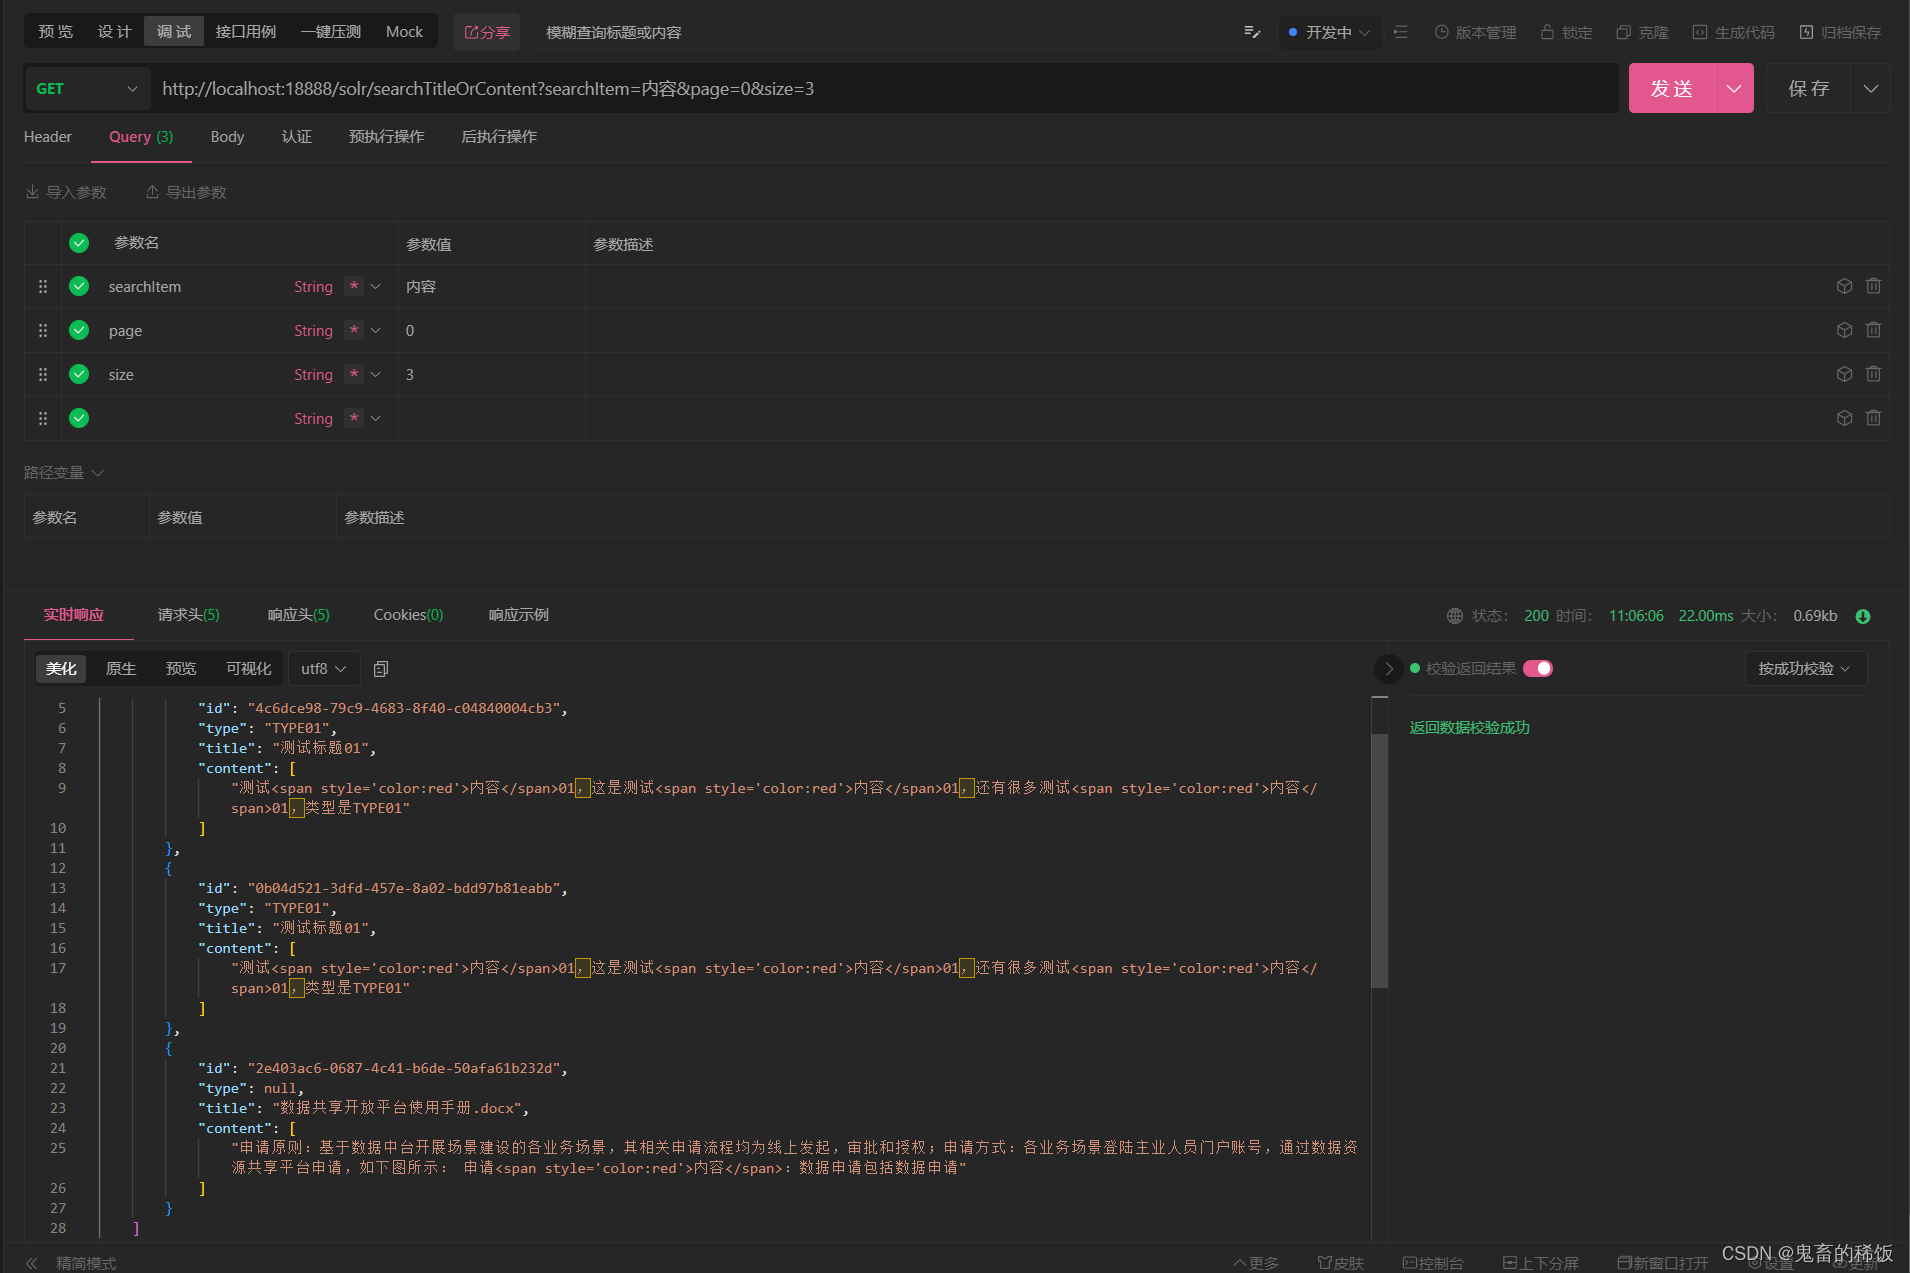
Task: Click the edit description pencil icon
Action: tap(1252, 32)
